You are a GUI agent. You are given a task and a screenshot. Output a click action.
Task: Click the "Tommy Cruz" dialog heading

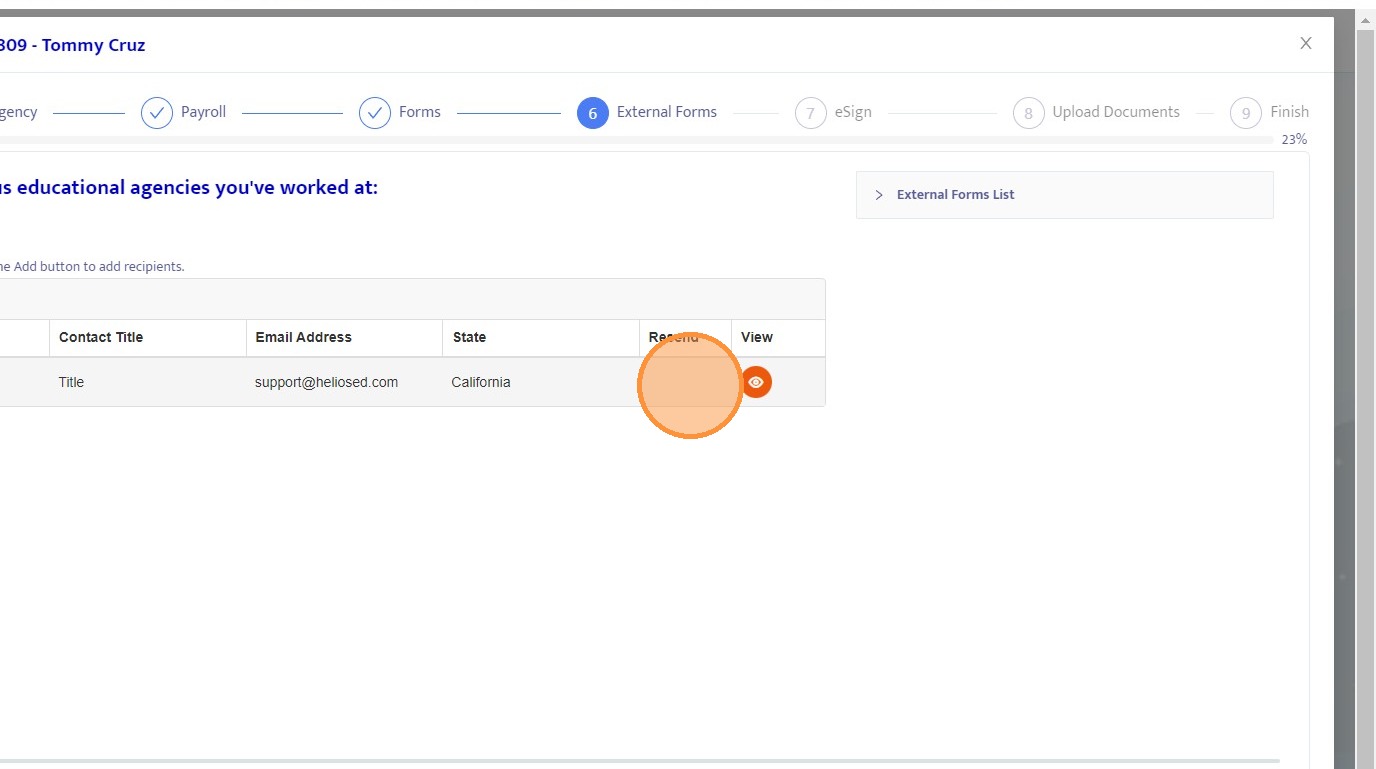coord(72,45)
